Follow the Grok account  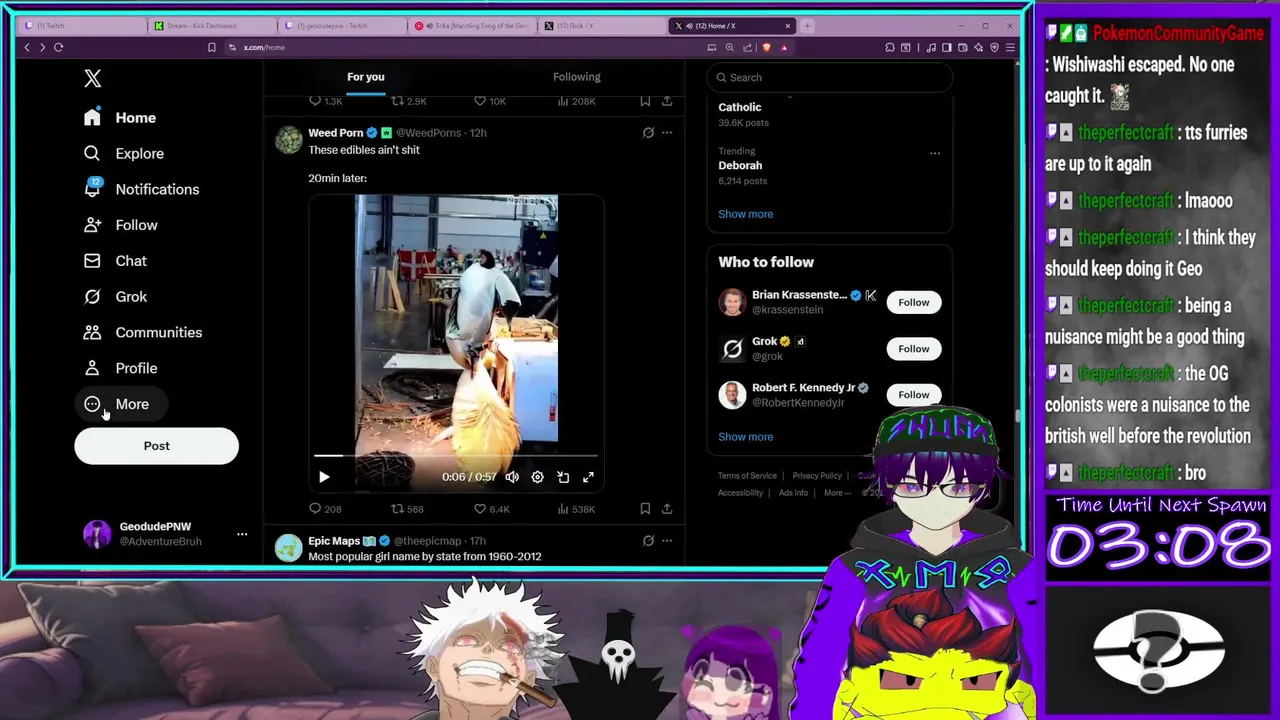[x=913, y=349]
